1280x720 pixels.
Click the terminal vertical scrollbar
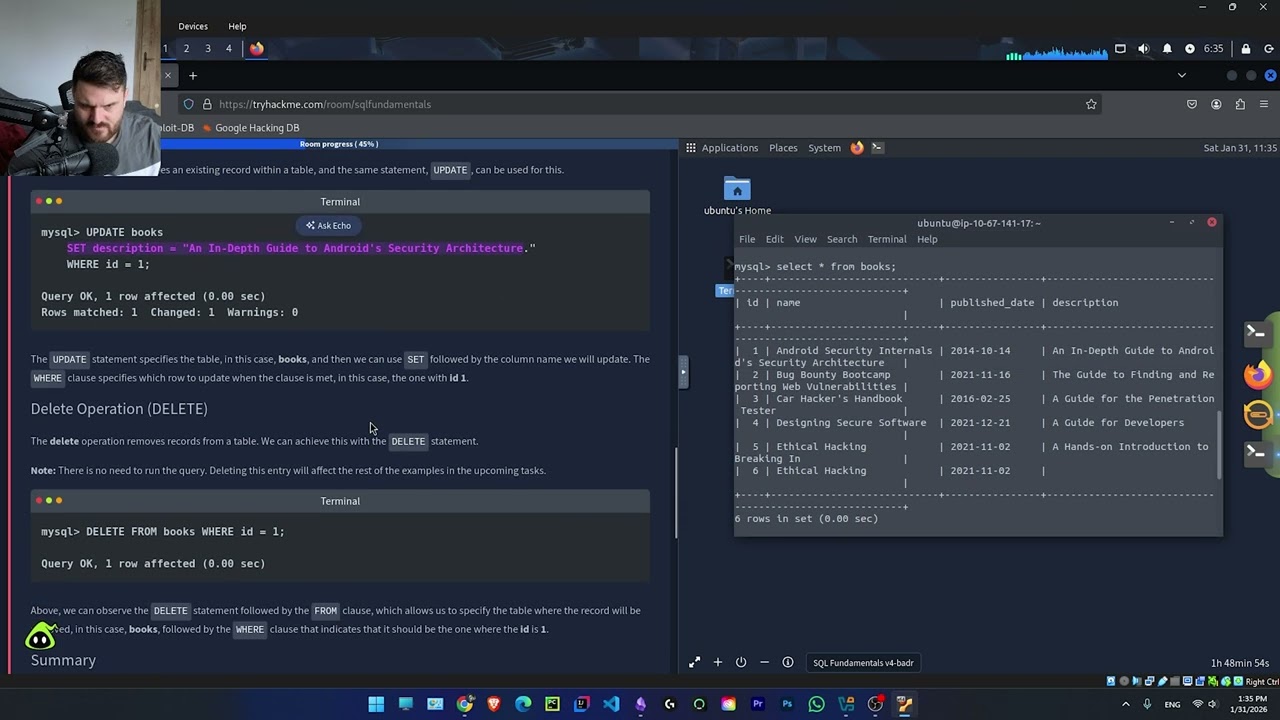[1219, 445]
